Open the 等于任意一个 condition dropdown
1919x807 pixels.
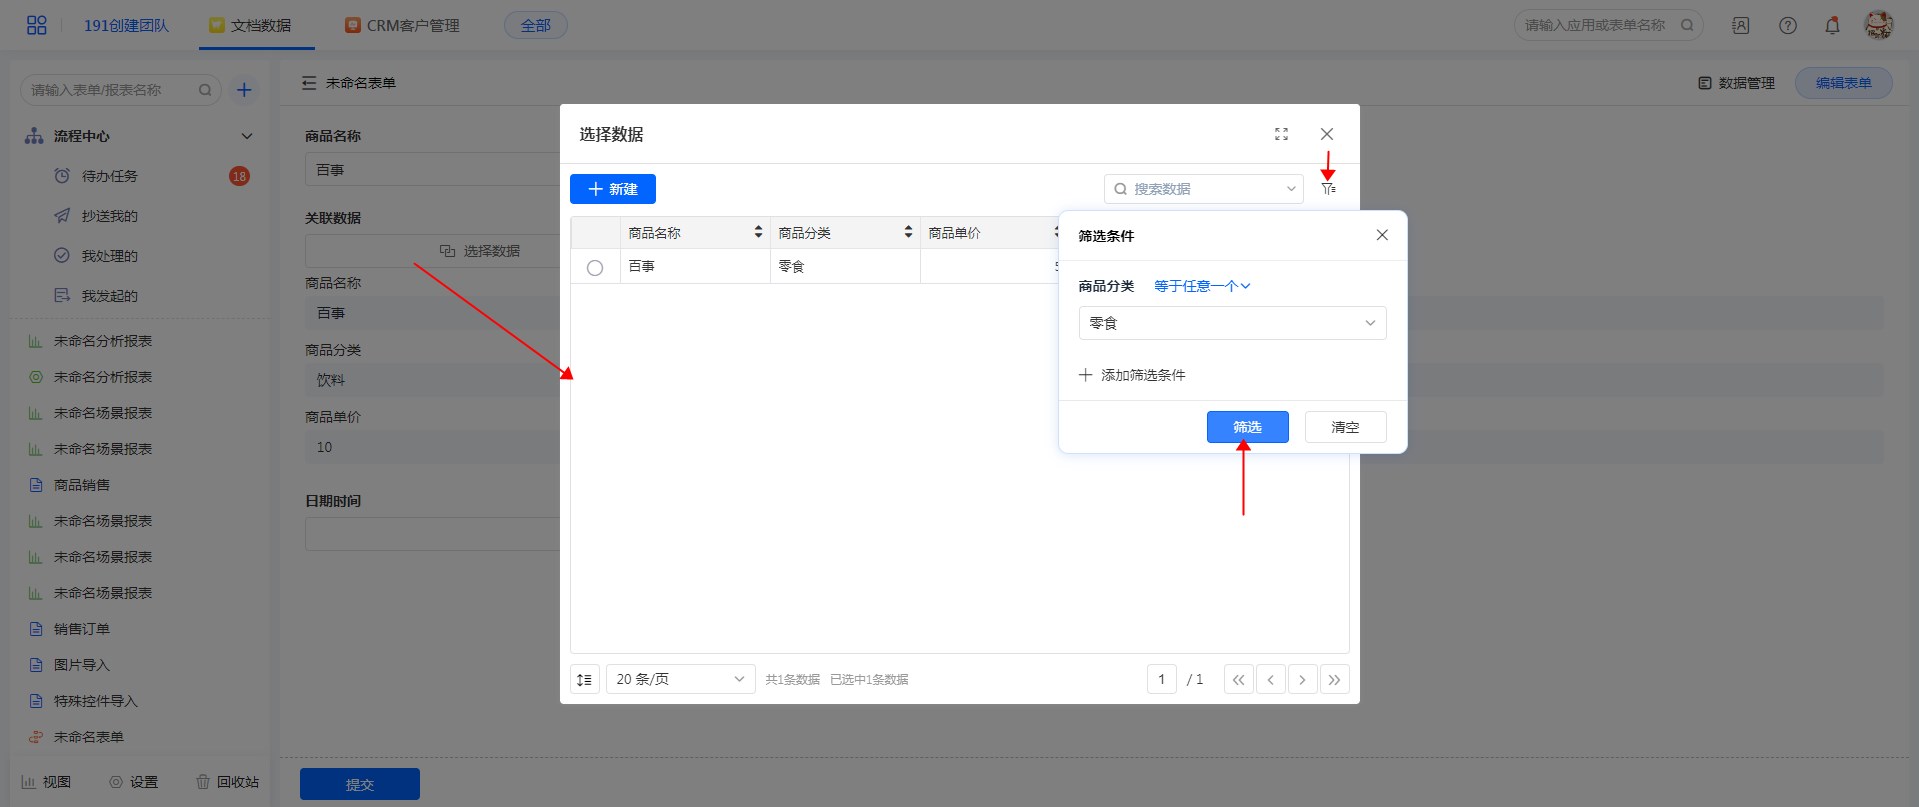1201,286
